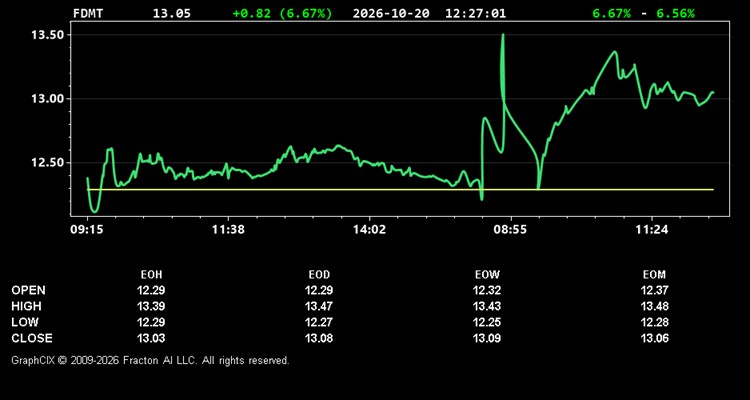Click the 08:55 x-axis time label
This screenshot has height=400, width=750.
coord(511,230)
